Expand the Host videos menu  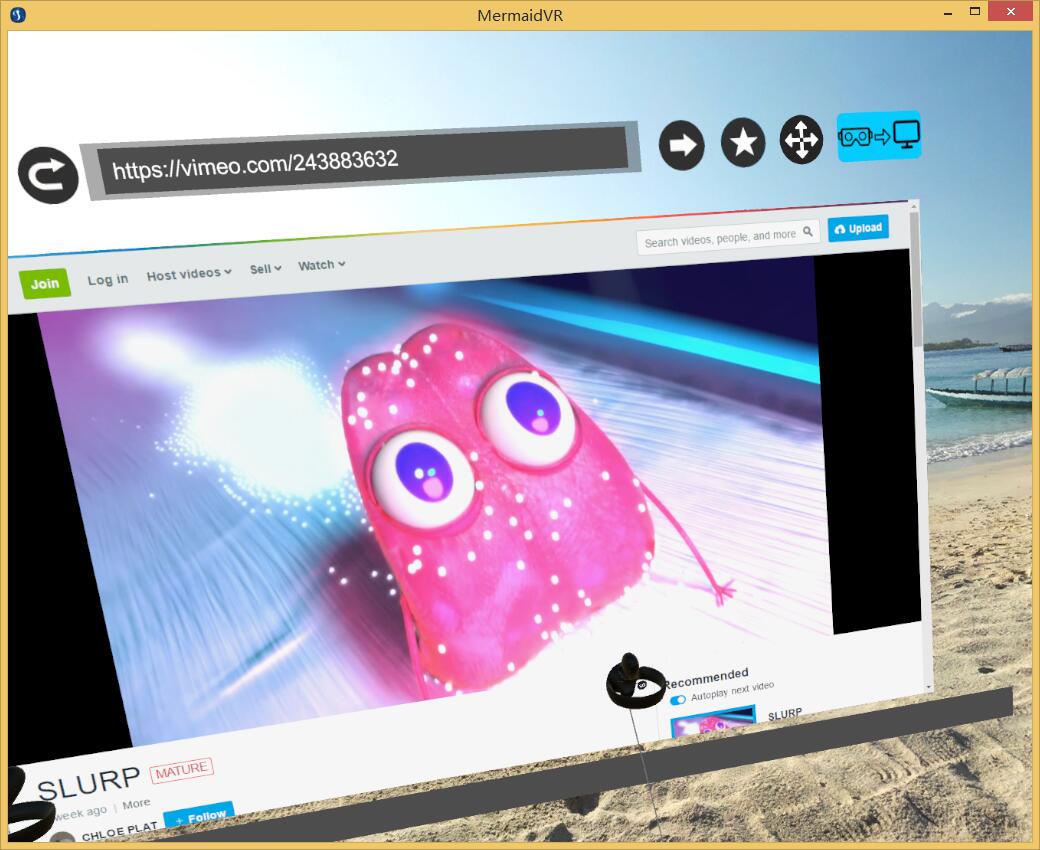point(189,274)
